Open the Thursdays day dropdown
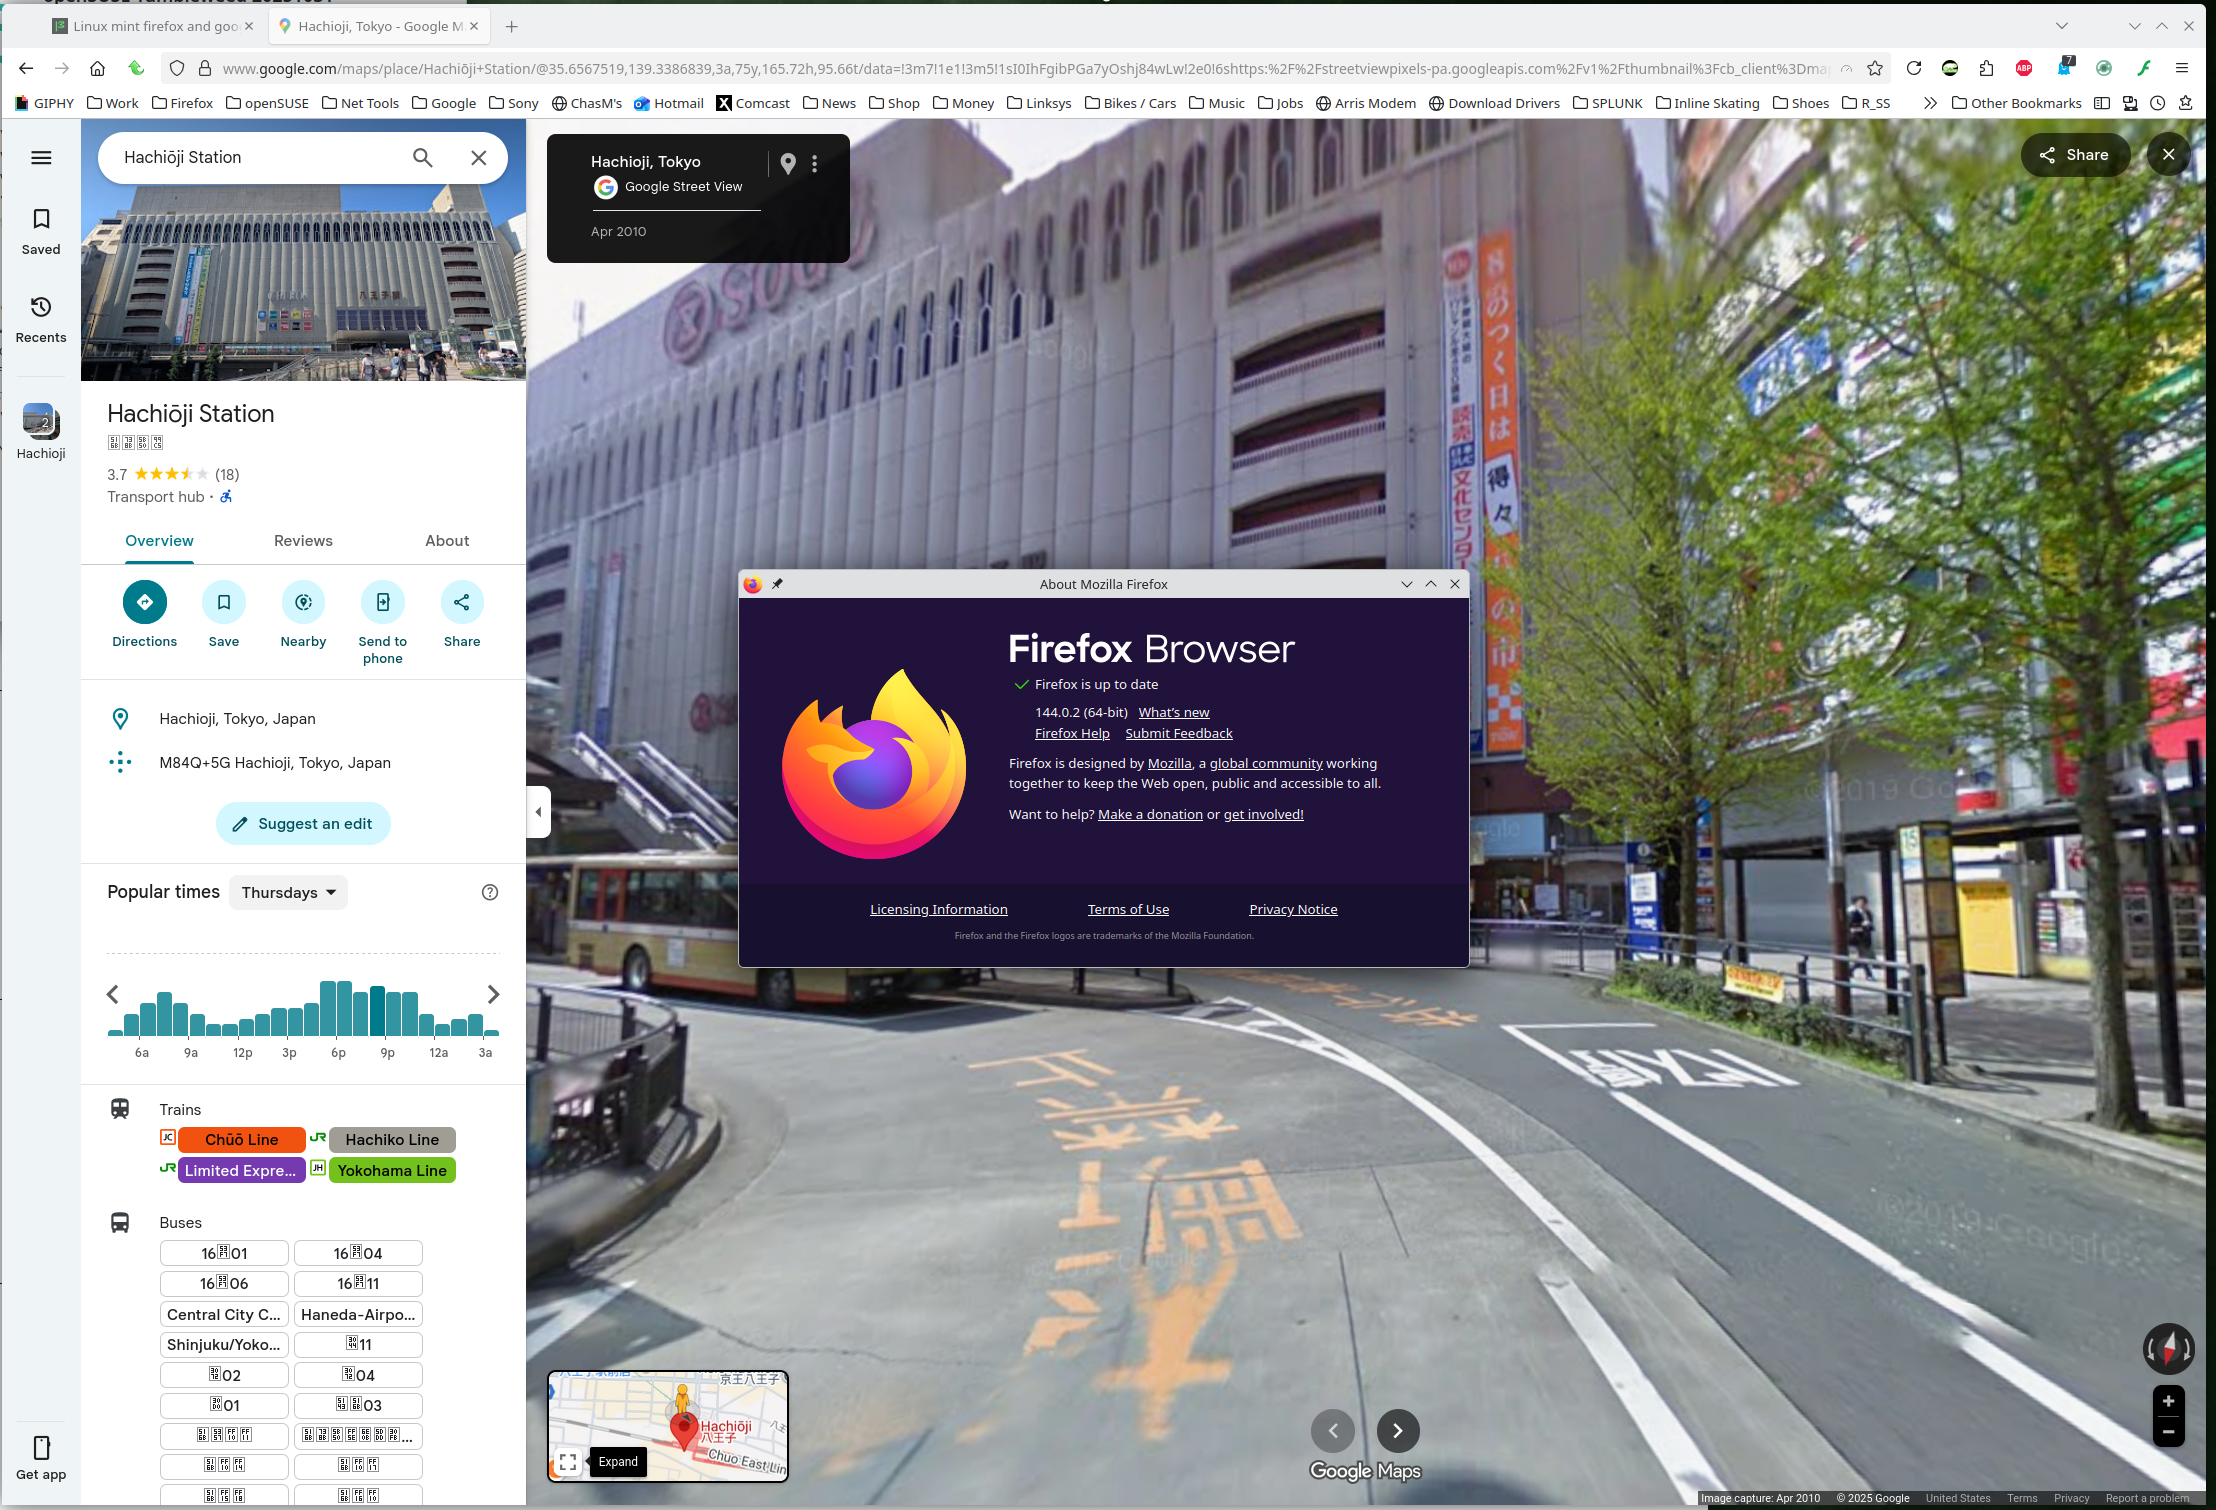This screenshot has height=1510, width=2216. coord(288,892)
